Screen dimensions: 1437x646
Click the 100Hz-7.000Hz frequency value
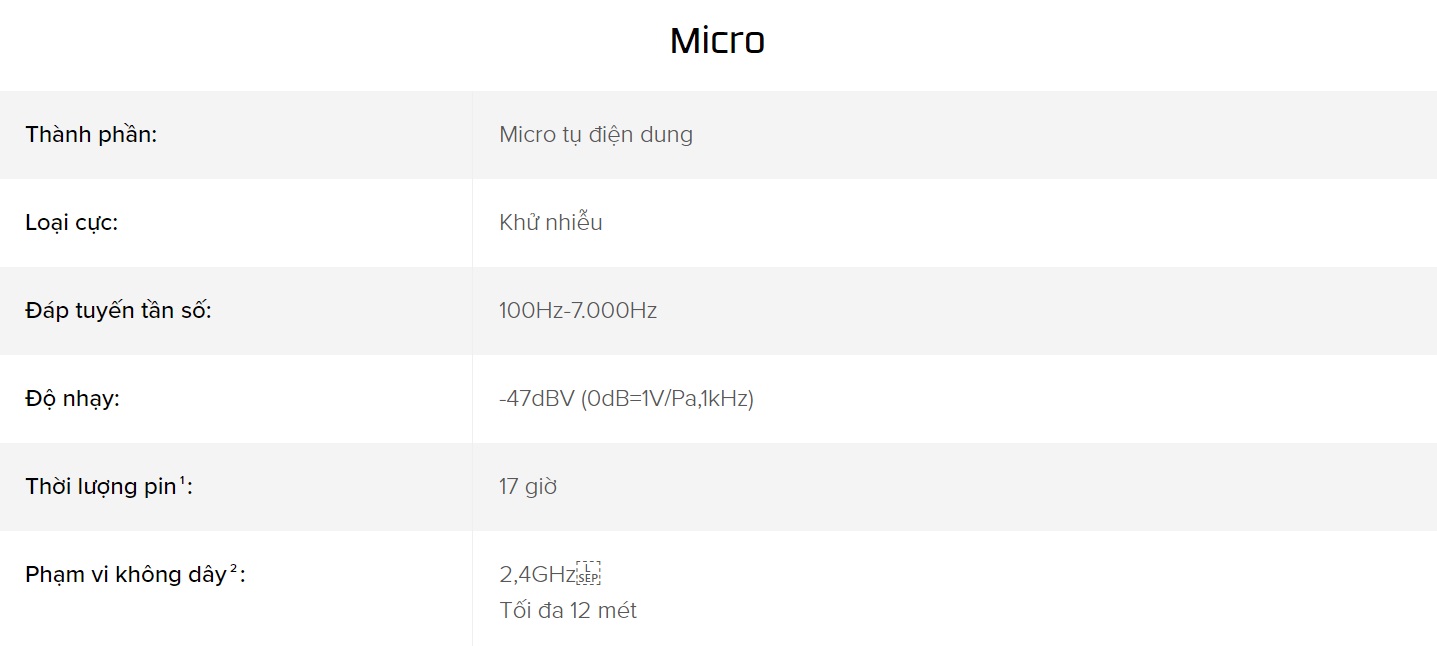(x=578, y=310)
